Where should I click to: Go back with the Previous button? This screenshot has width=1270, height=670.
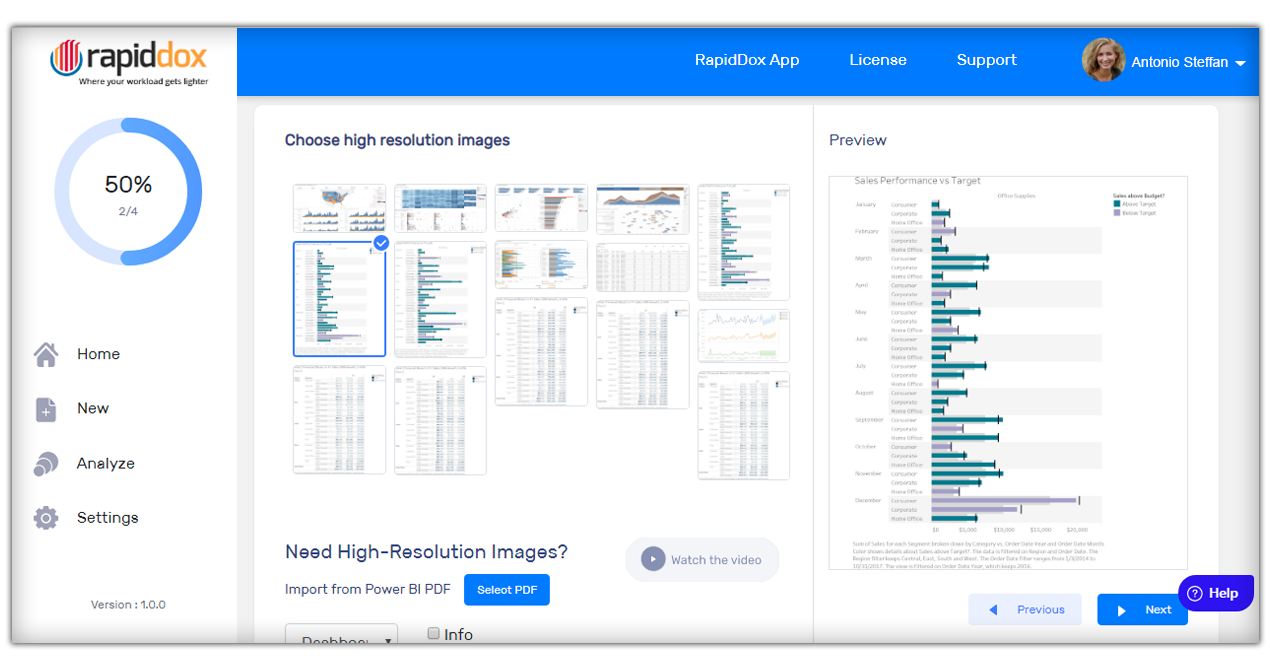point(1025,610)
